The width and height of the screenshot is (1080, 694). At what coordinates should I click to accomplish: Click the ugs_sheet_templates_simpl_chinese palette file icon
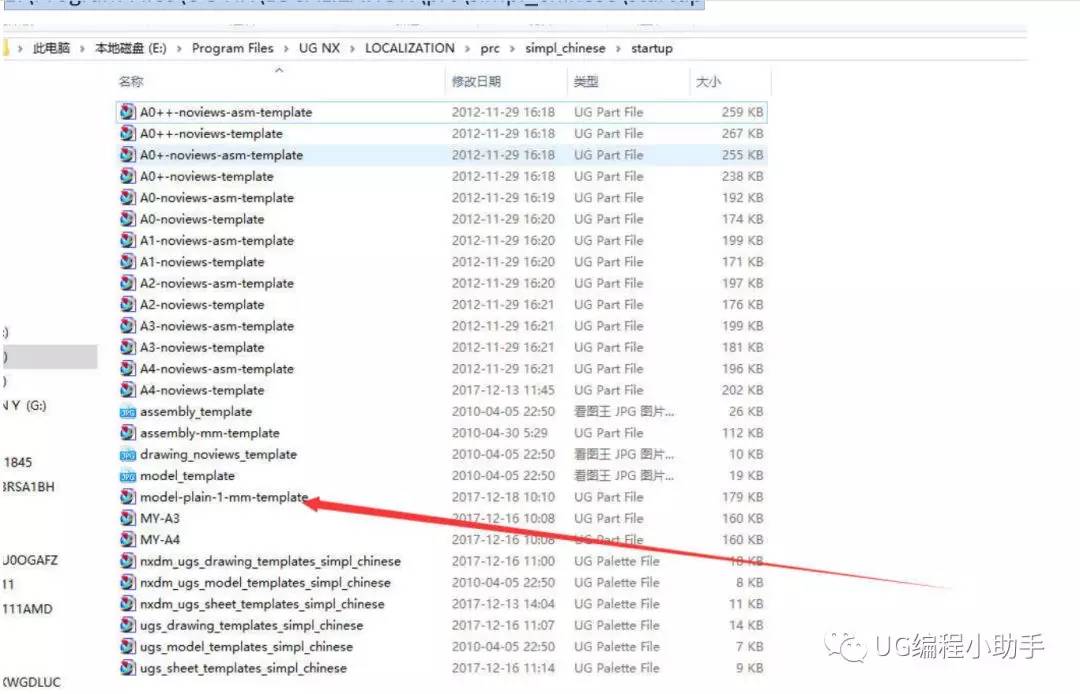127,667
